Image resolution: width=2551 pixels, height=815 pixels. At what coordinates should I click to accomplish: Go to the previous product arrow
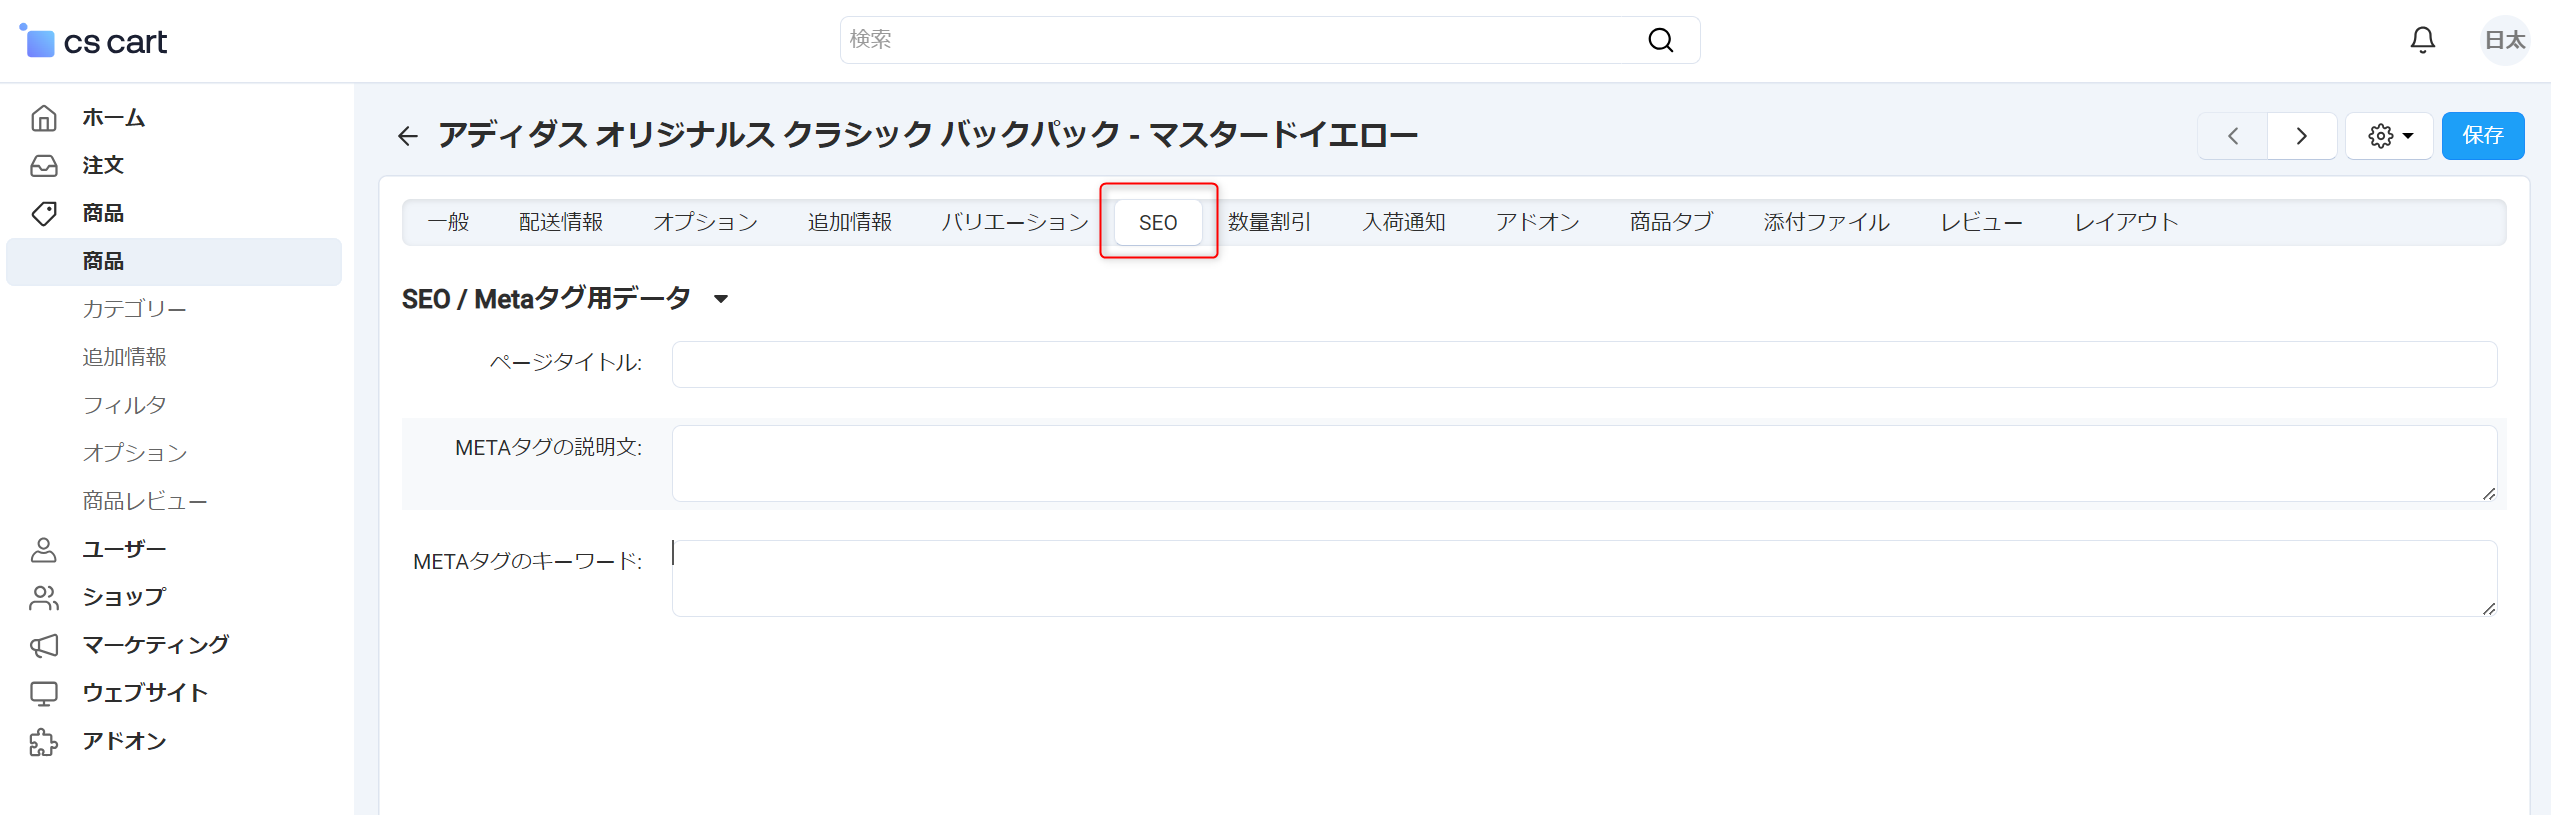click(2232, 136)
